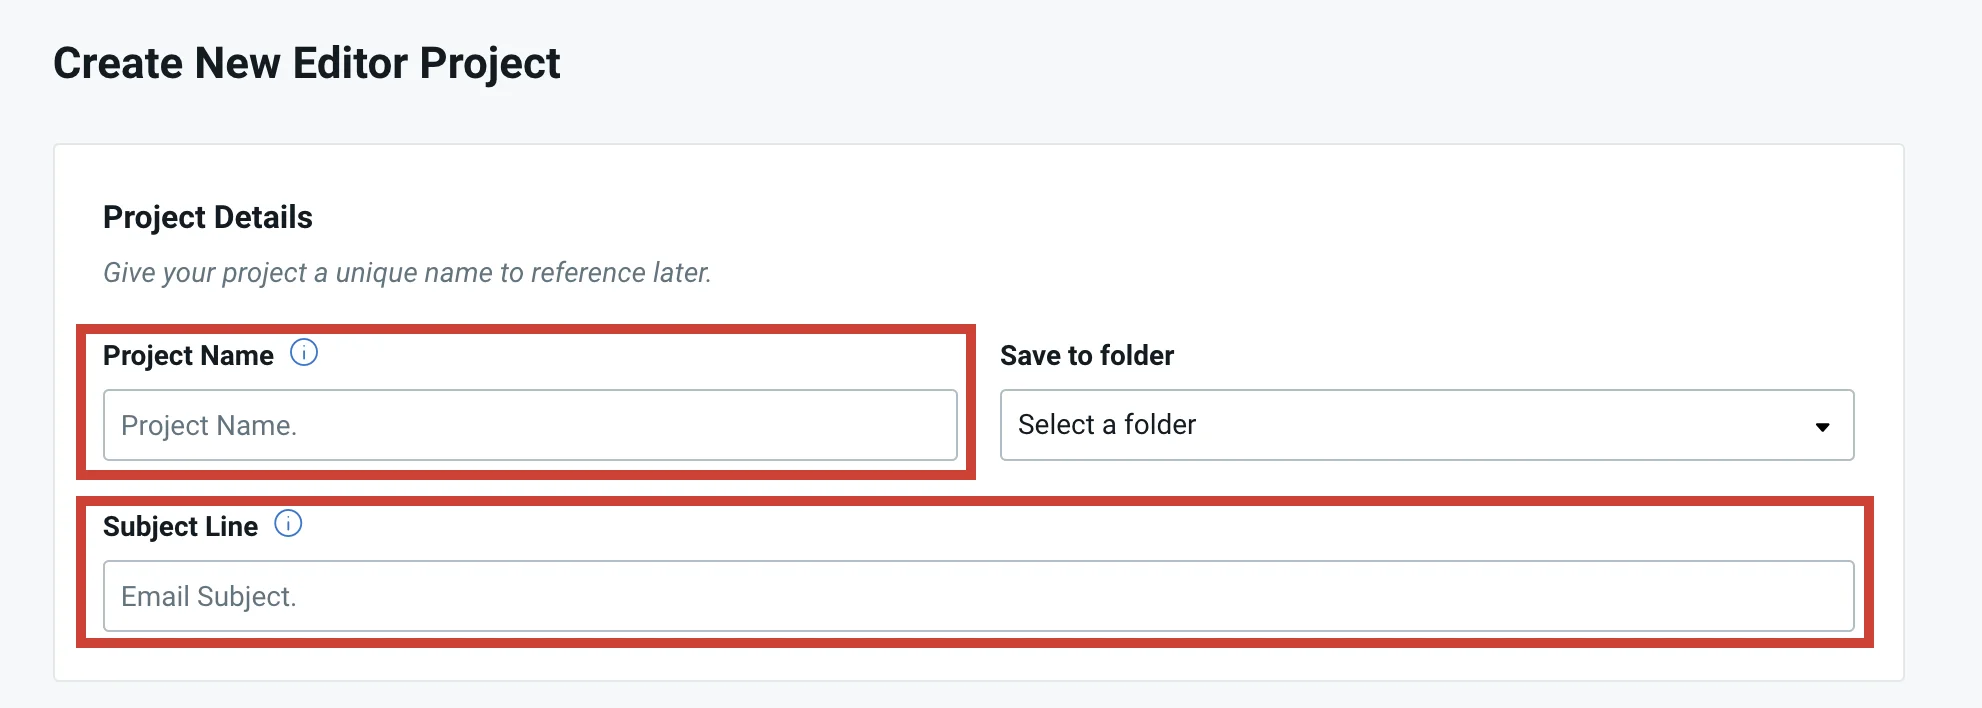Click the dropdown chevron on Save to folder
This screenshot has width=1982, height=708.
(1824, 425)
